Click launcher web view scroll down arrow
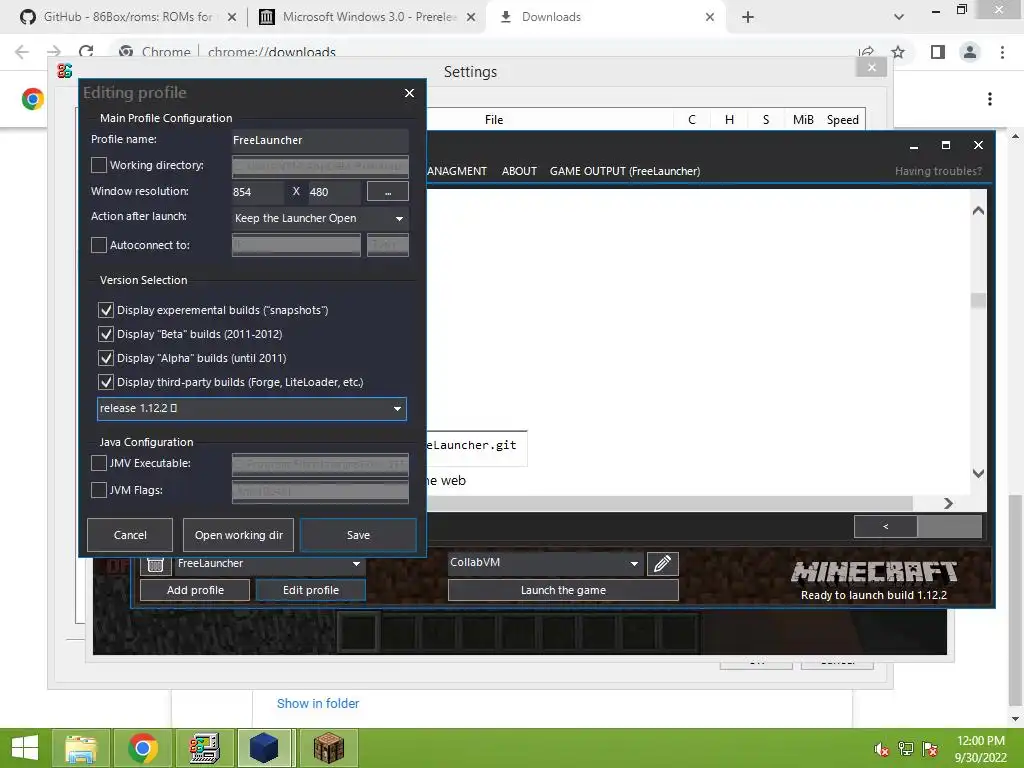 click(978, 473)
